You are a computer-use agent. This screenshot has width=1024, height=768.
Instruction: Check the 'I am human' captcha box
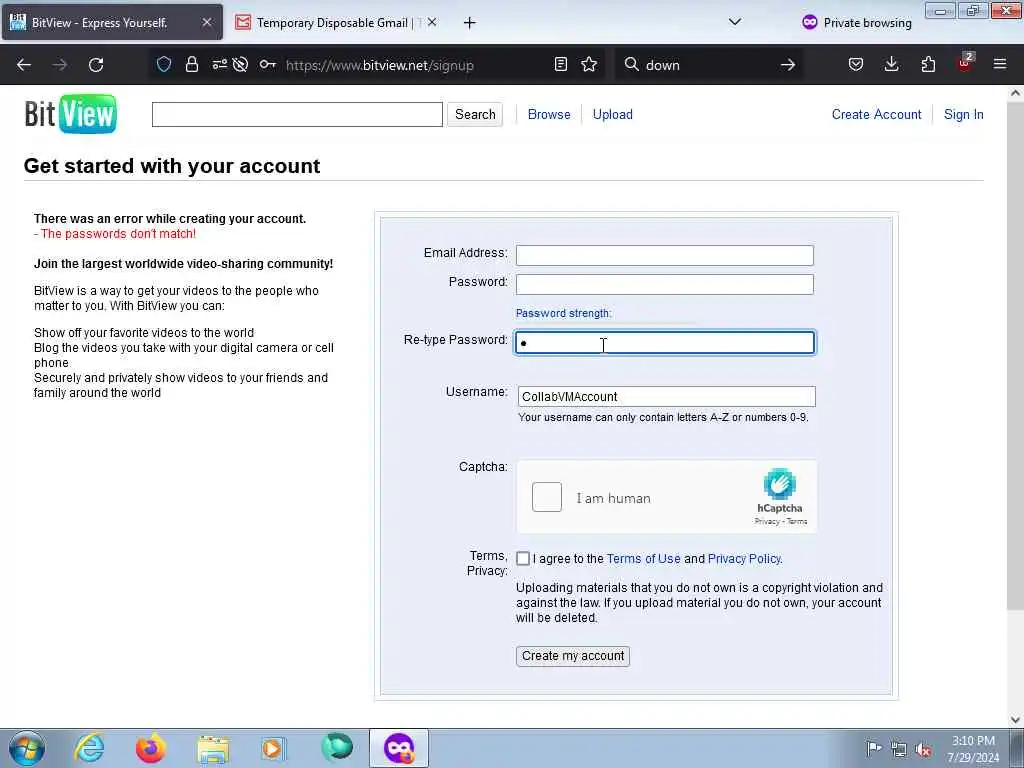tap(547, 497)
